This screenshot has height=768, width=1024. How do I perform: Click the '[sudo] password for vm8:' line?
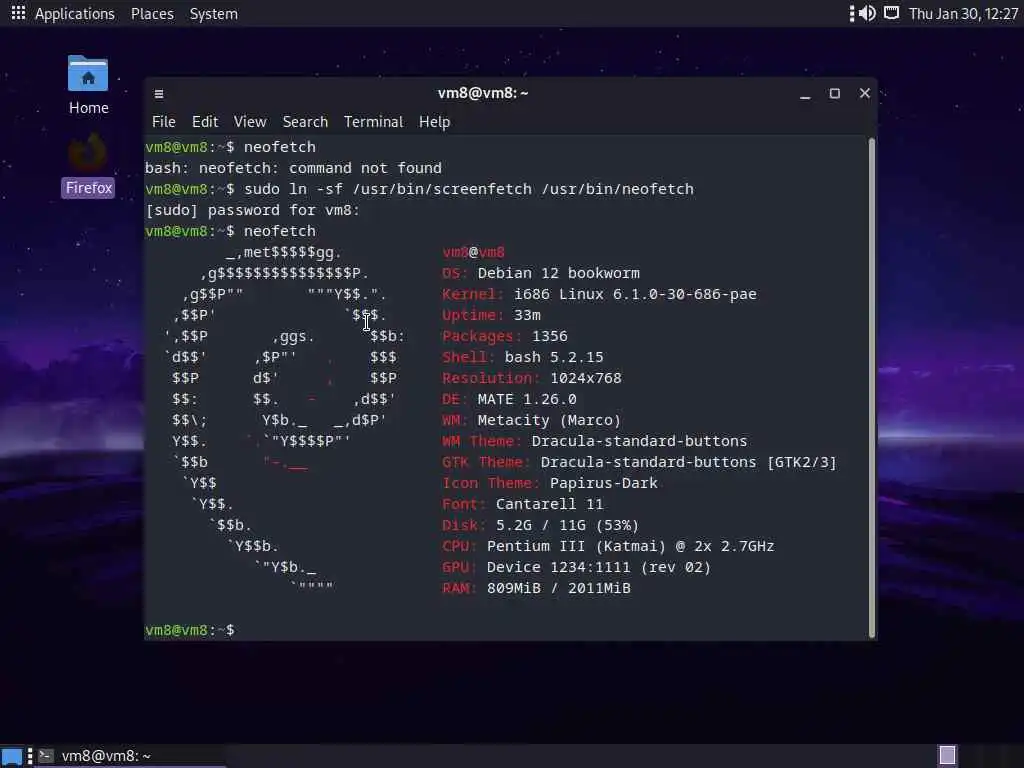coord(252,210)
